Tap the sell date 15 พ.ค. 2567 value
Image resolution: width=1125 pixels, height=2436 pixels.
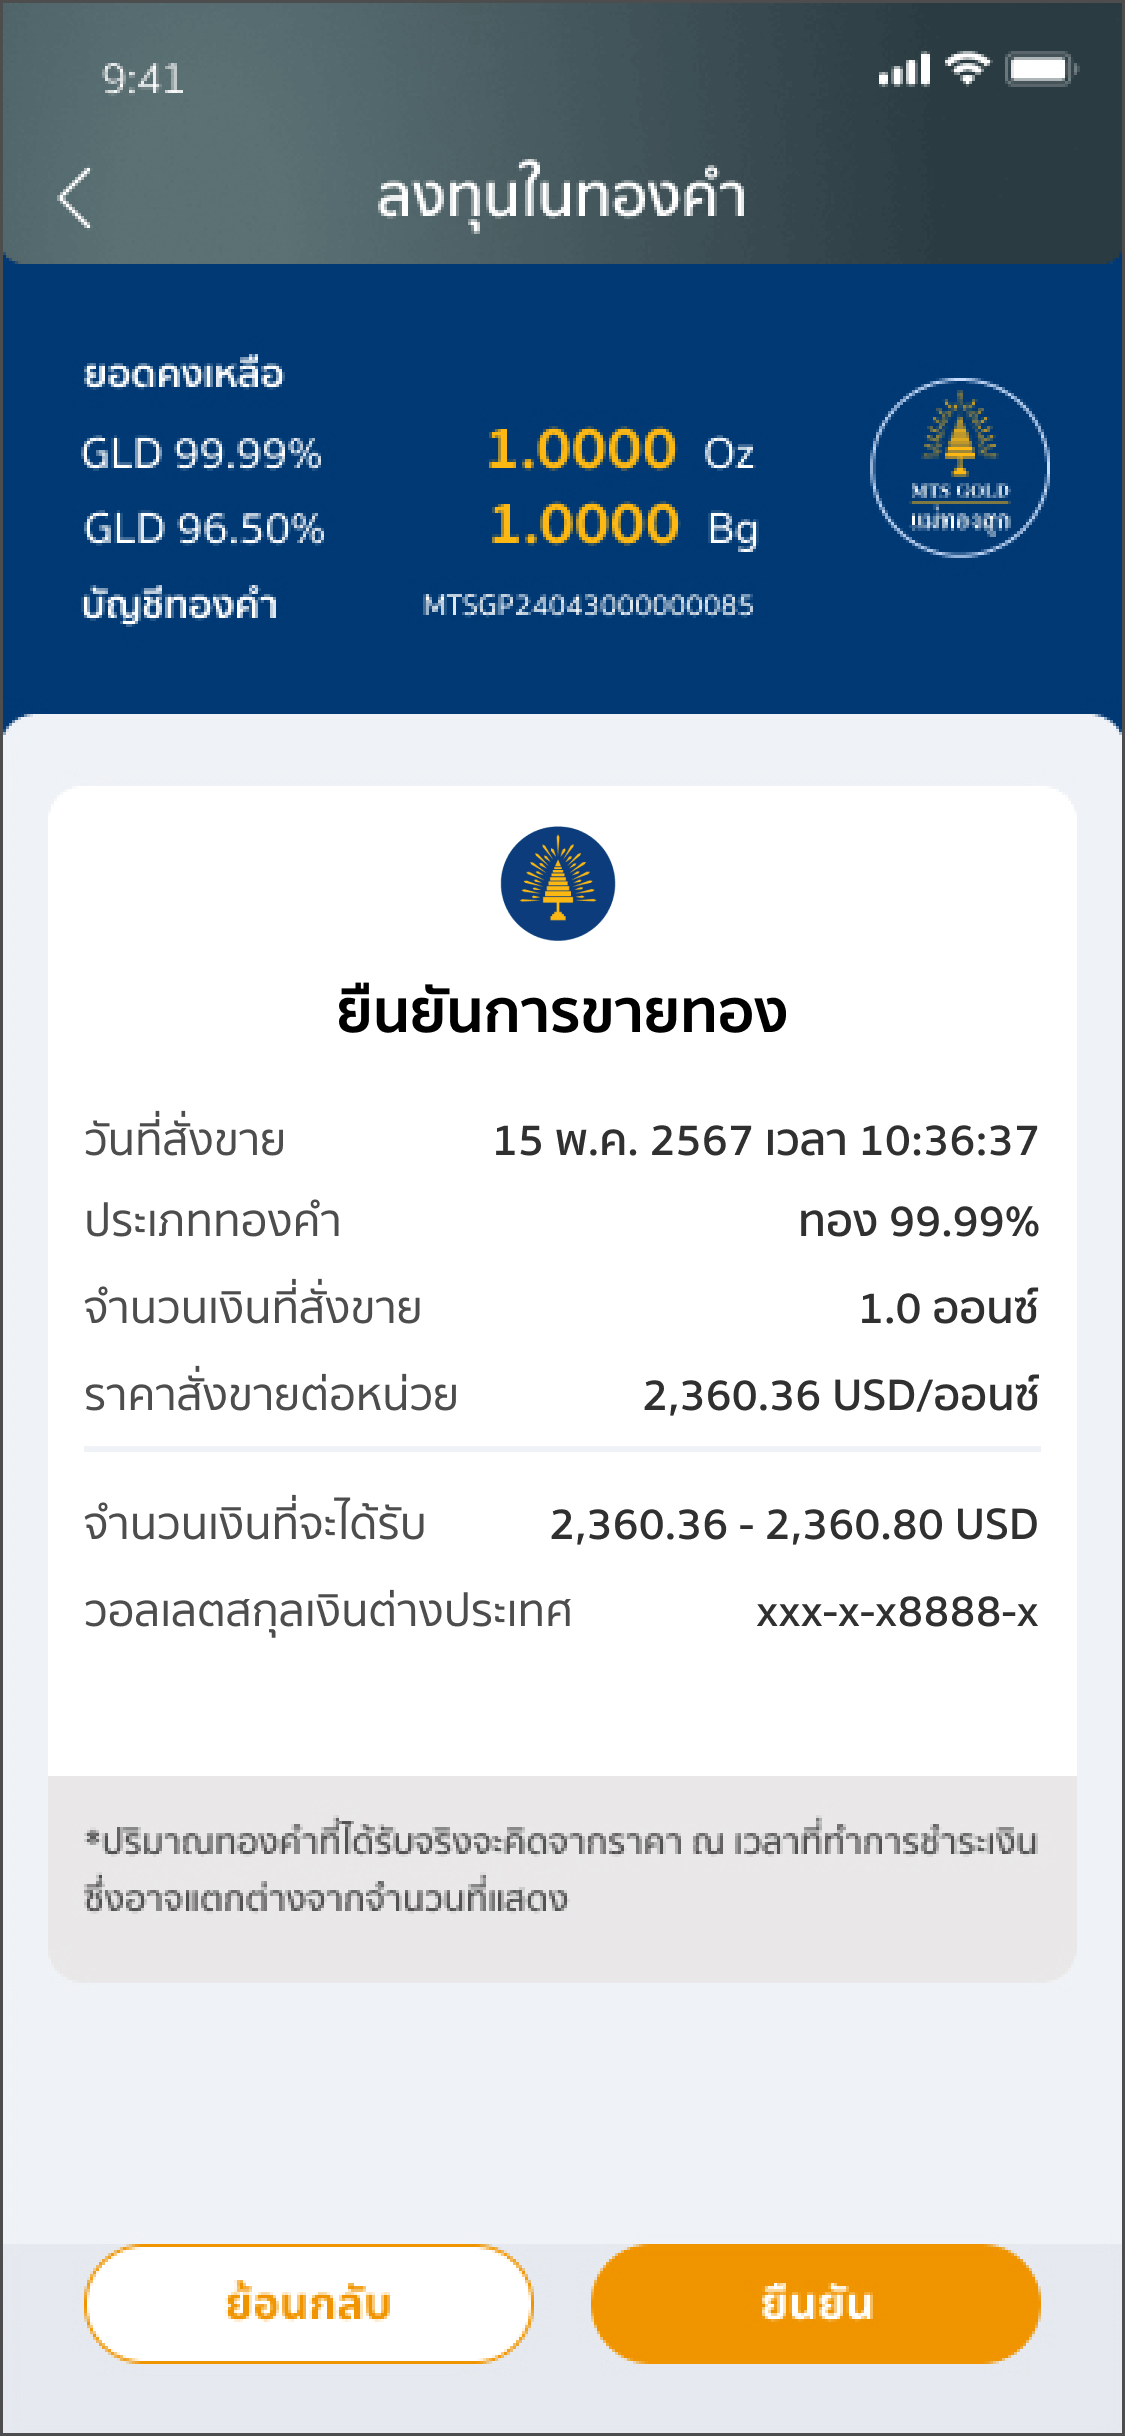(765, 1140)
